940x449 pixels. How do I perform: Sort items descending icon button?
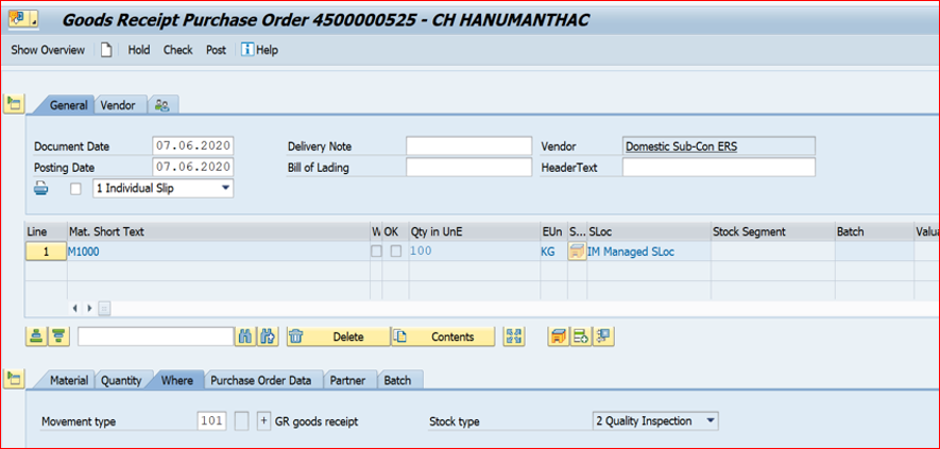pyautogui.click(x=58, y=337)
